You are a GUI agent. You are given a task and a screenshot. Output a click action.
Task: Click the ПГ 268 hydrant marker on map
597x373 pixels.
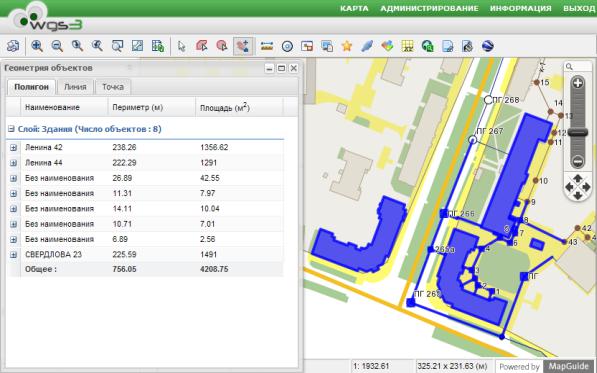(x=488, y=100)
